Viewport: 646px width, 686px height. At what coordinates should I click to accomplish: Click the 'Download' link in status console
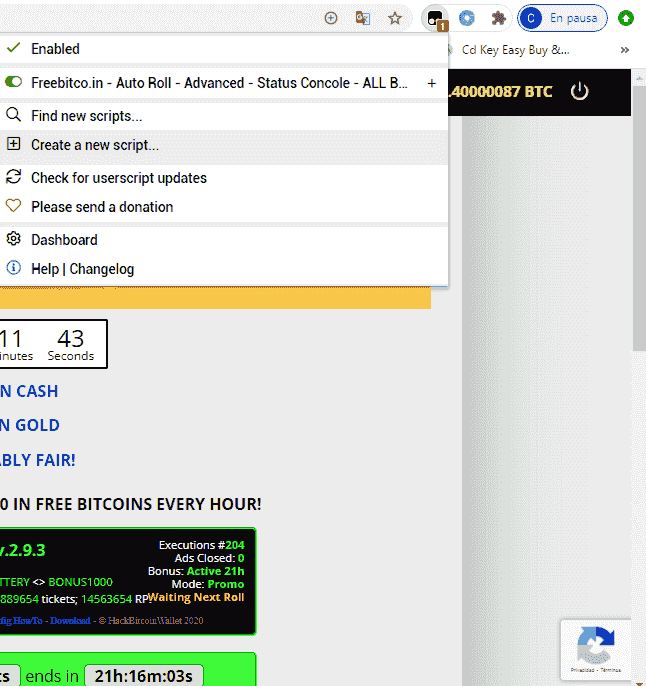(x=70, y=621)
